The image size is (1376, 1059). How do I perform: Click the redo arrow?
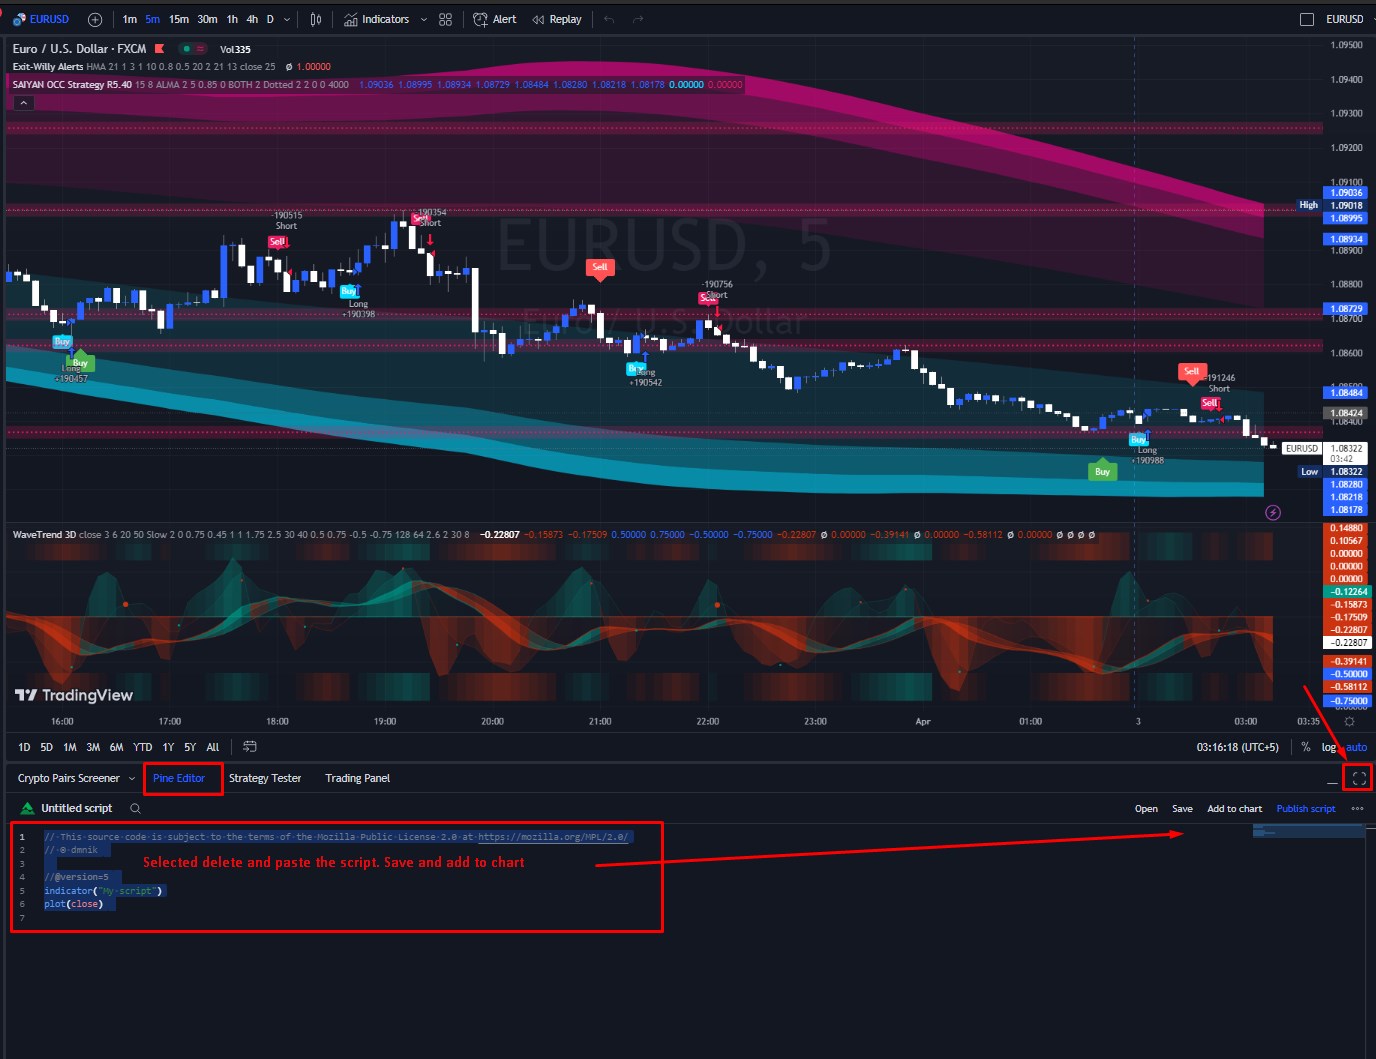(638, 19)
